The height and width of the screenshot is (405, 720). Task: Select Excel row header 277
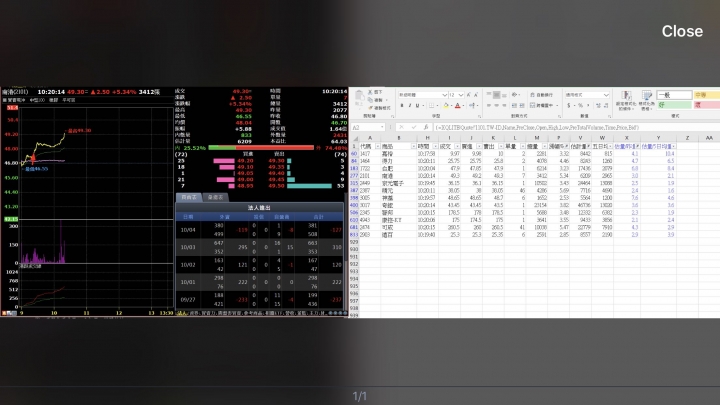tap(354, 176)
